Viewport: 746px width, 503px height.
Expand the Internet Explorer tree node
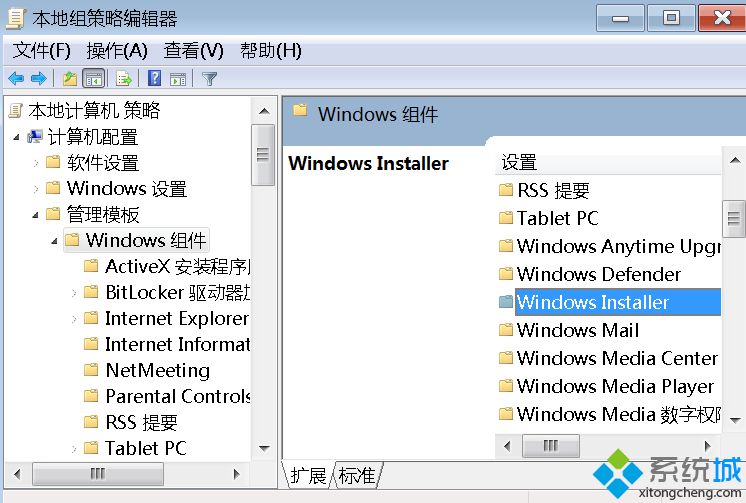click(74, 319)
